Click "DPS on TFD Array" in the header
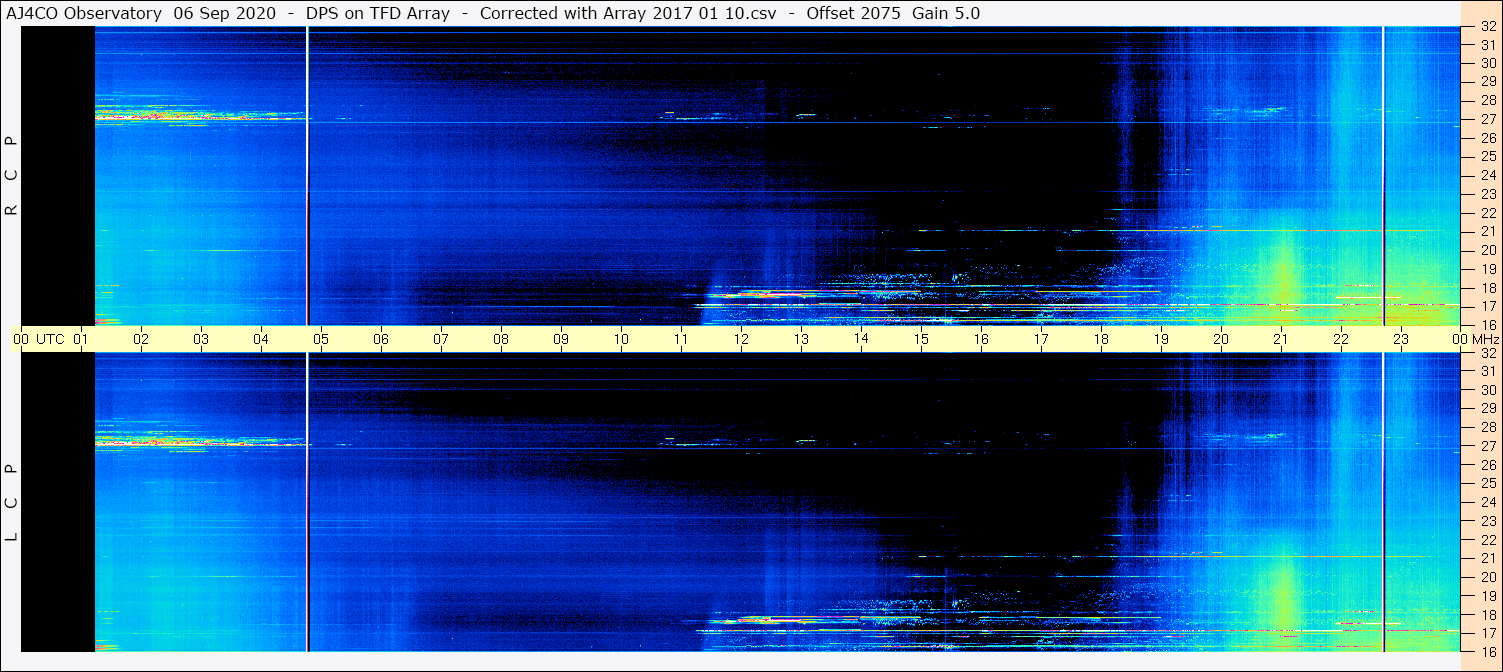 (x=379, y=13)
